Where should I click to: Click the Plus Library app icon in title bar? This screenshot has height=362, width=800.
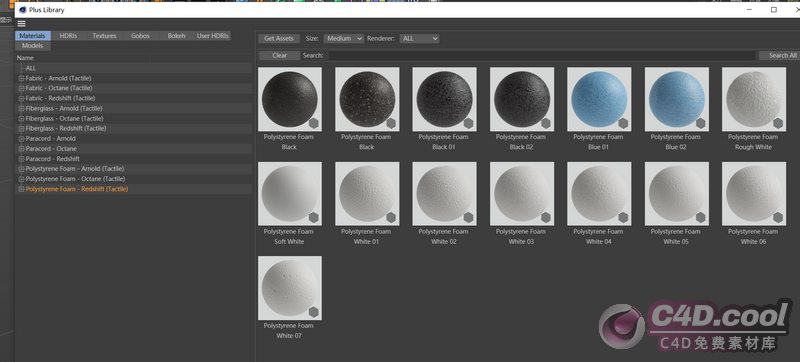click(22, 10)
